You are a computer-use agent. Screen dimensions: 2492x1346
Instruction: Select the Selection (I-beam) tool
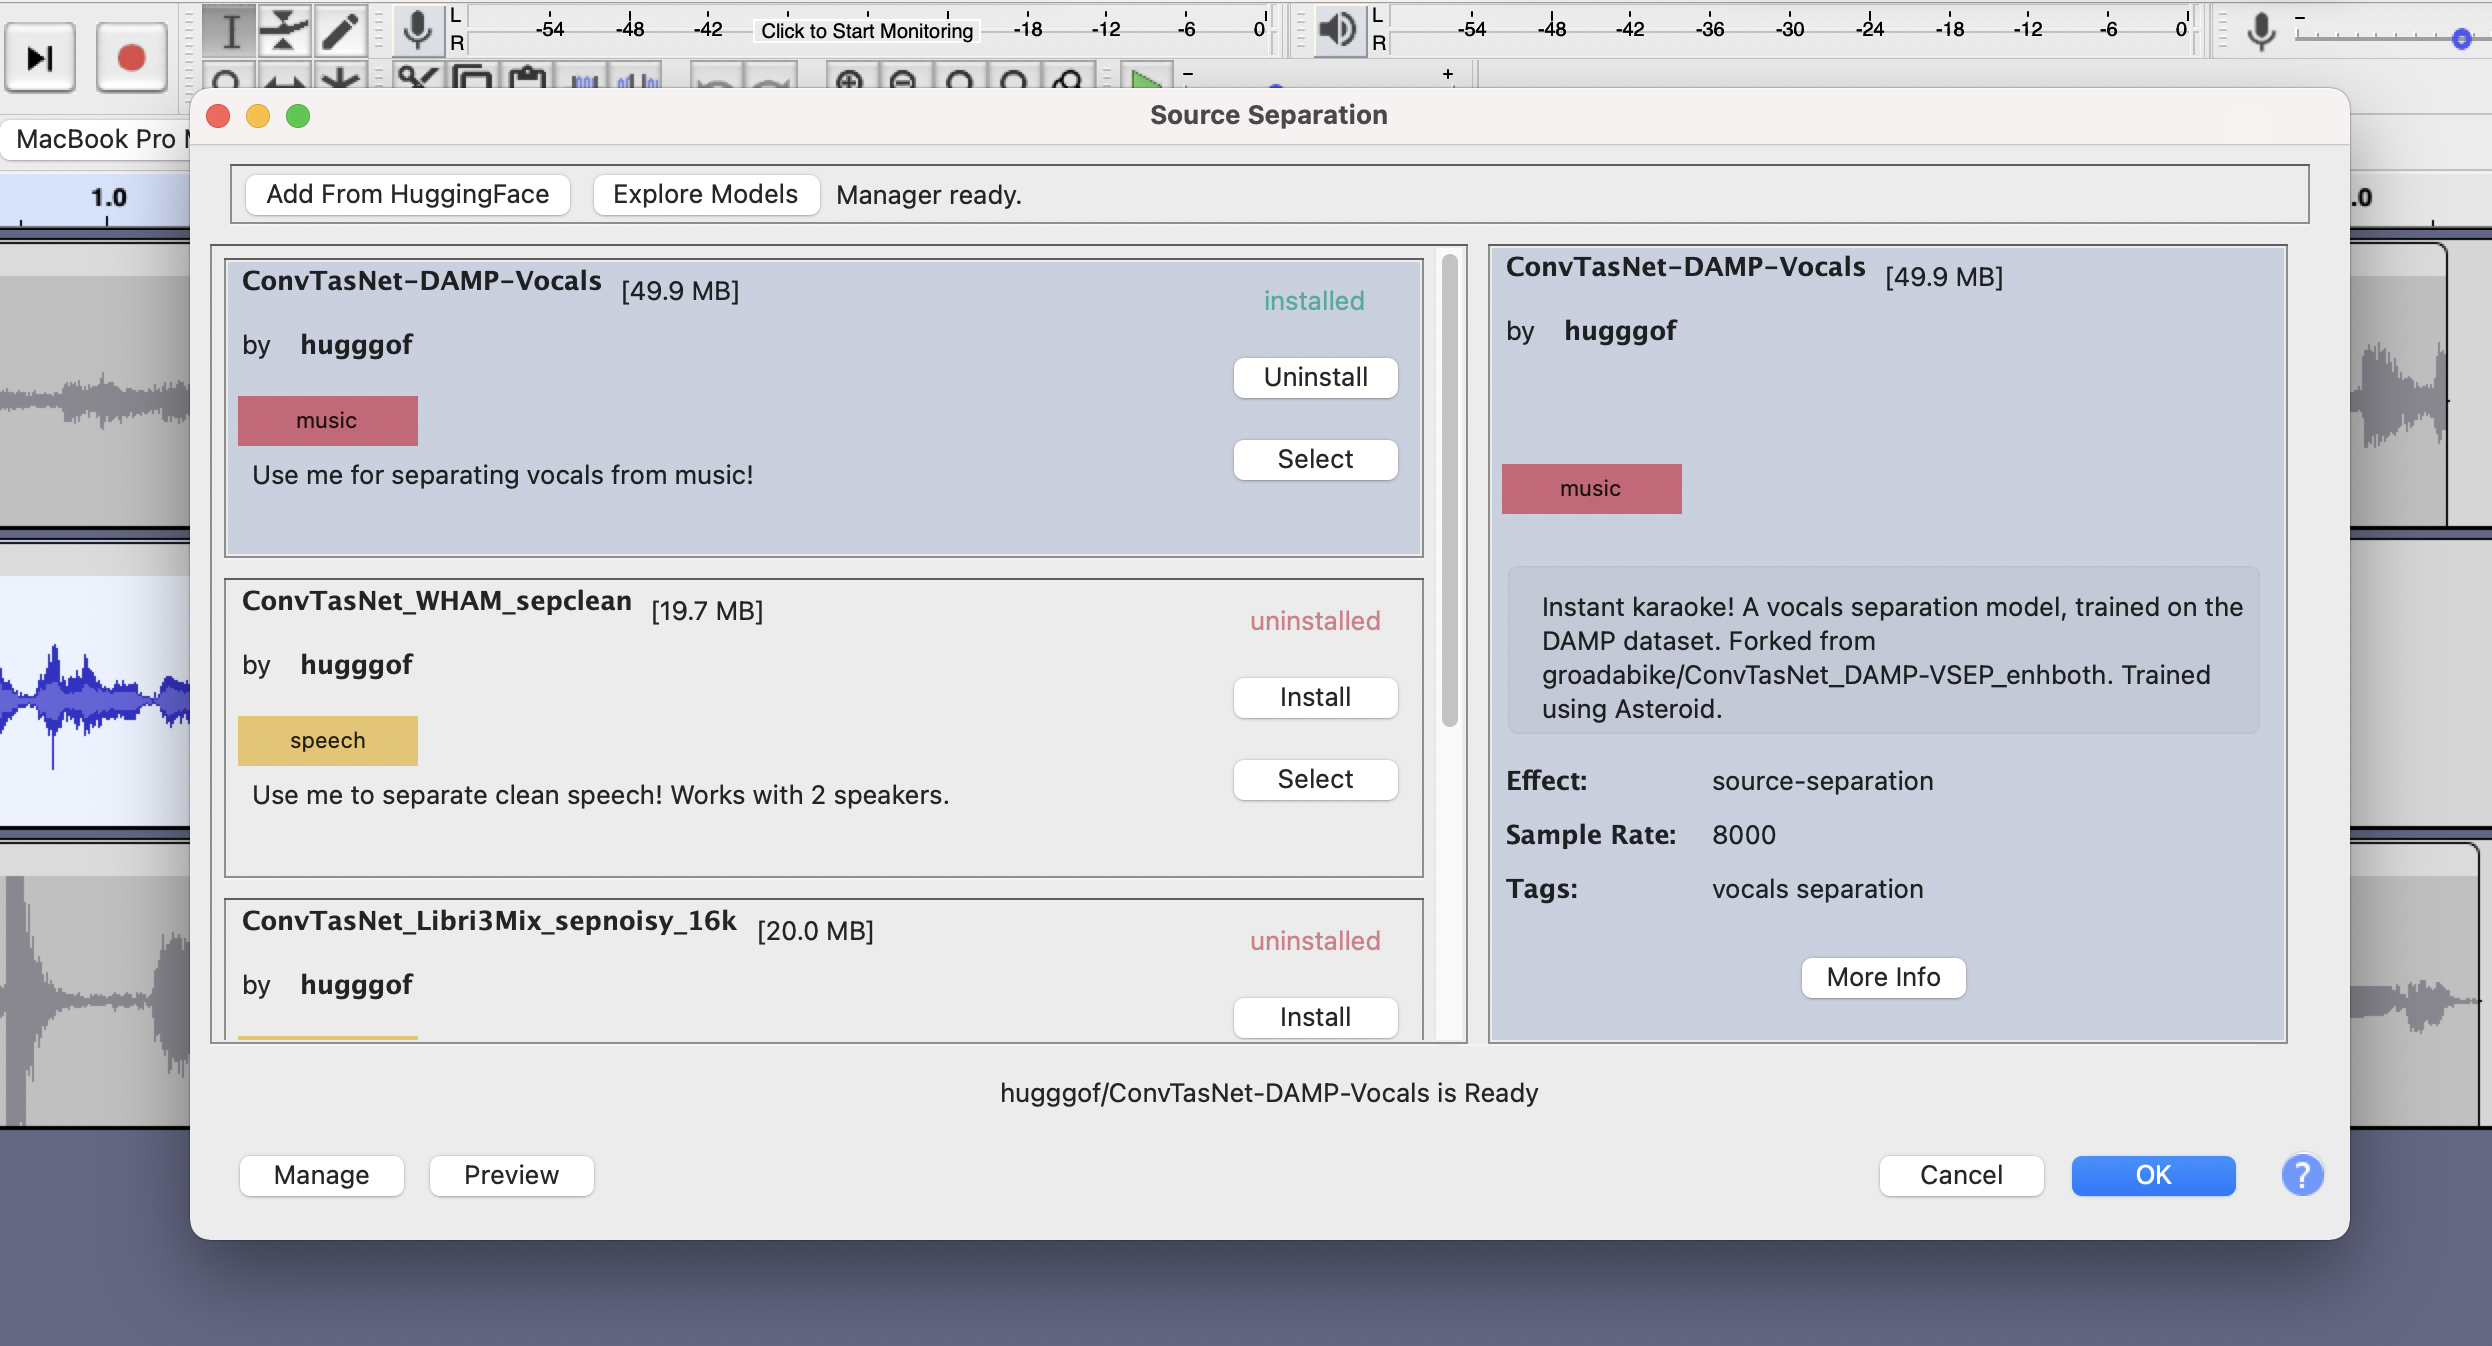point(230,30)
